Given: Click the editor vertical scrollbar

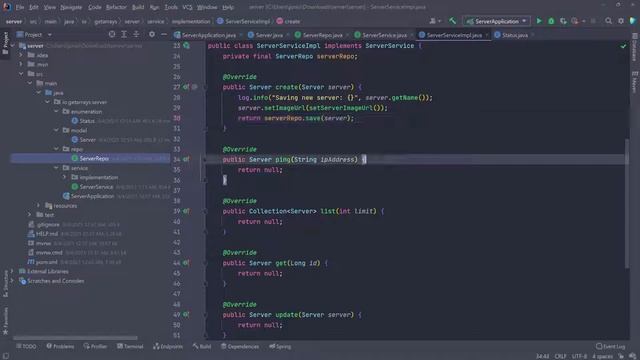Looking at the screenshot, I should coord(627,203).
